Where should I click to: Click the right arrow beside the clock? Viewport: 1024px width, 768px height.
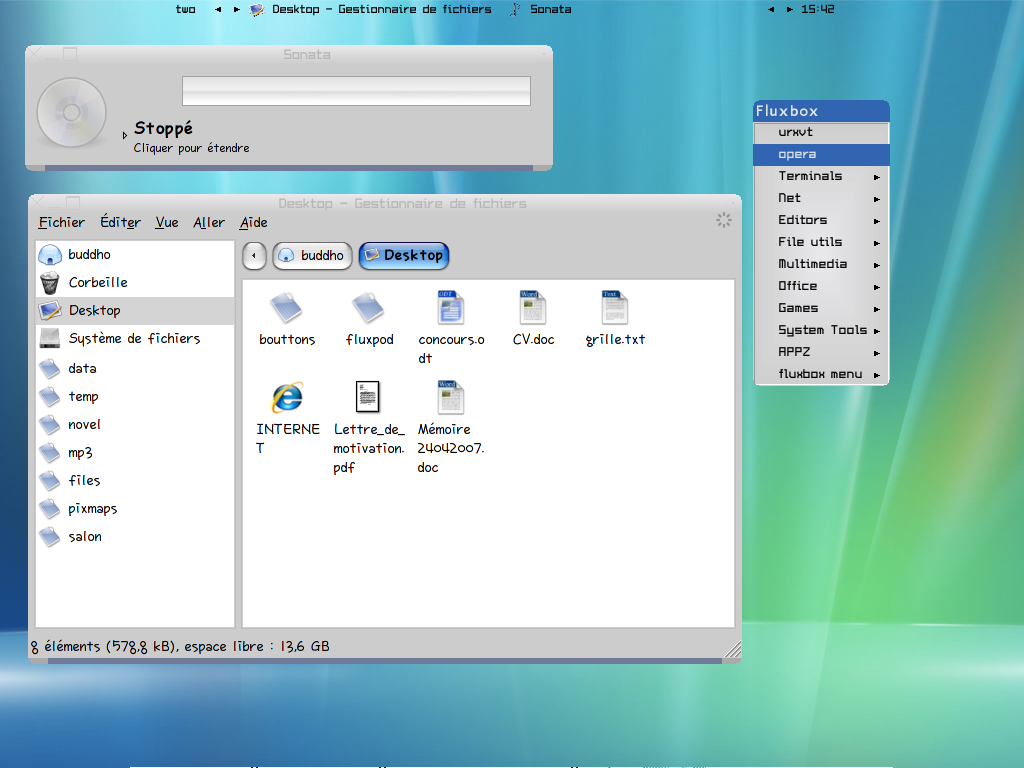[x=790, y=9]
